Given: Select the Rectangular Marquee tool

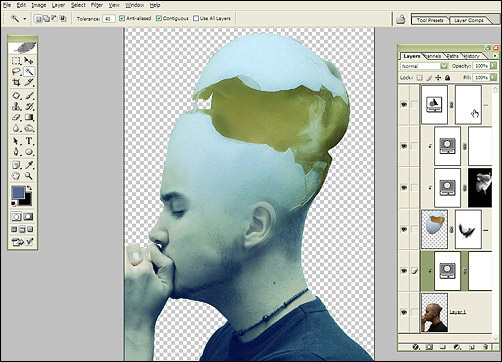Looking at the screenshot, I should 16,61.
